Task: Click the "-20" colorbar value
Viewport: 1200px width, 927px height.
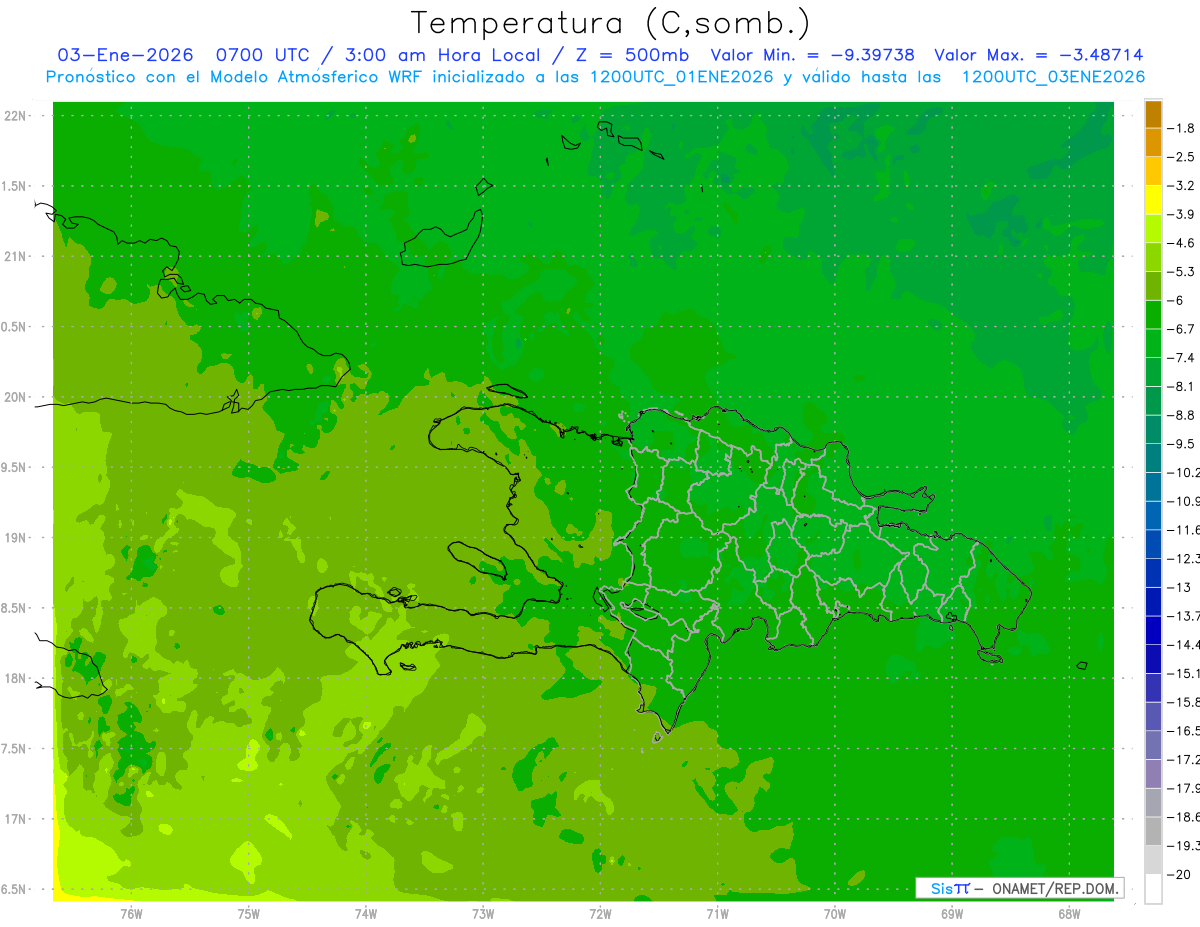Action: coord(1179,875)
